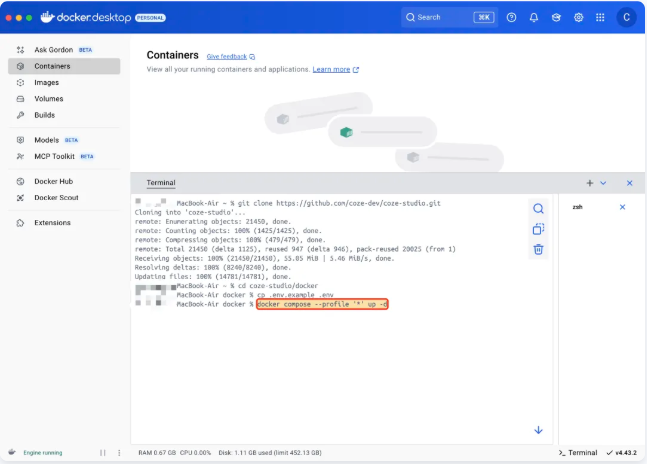647x464 pixels.
Task: Toggle the Terminal panel from status bar
Action: click(x=578, y=453)
